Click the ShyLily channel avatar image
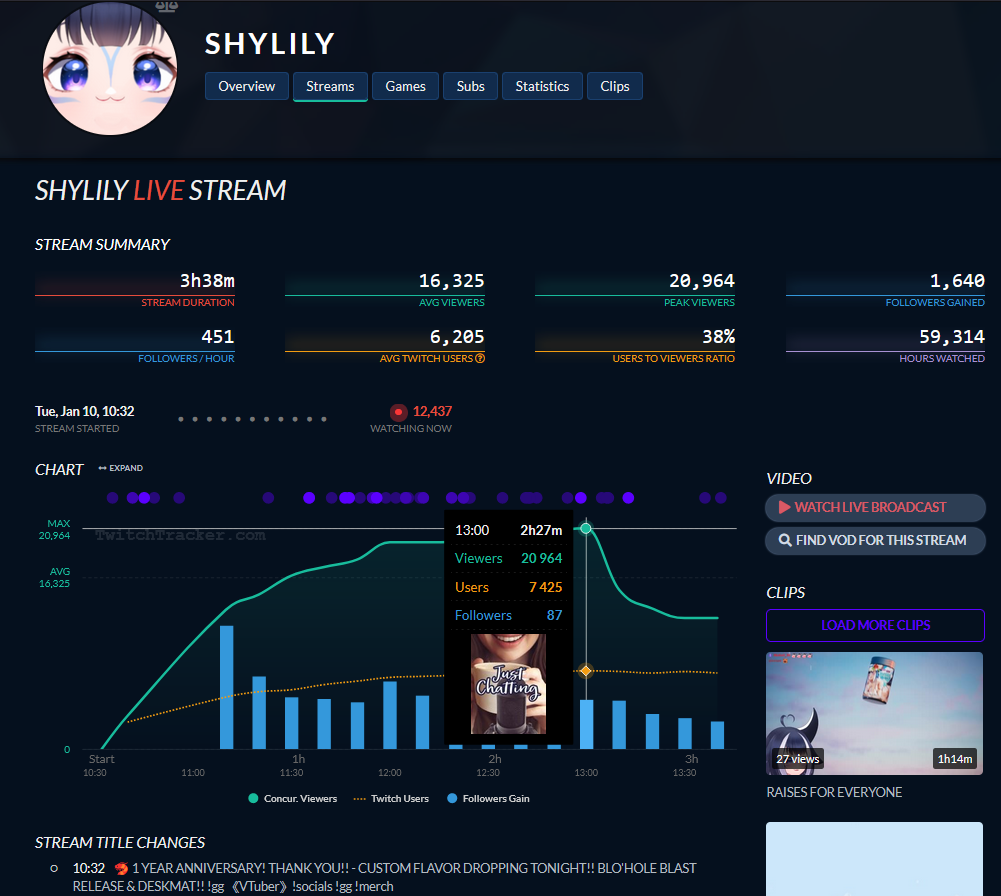This screenshot has height=896, width=1001. pos(110,70)
